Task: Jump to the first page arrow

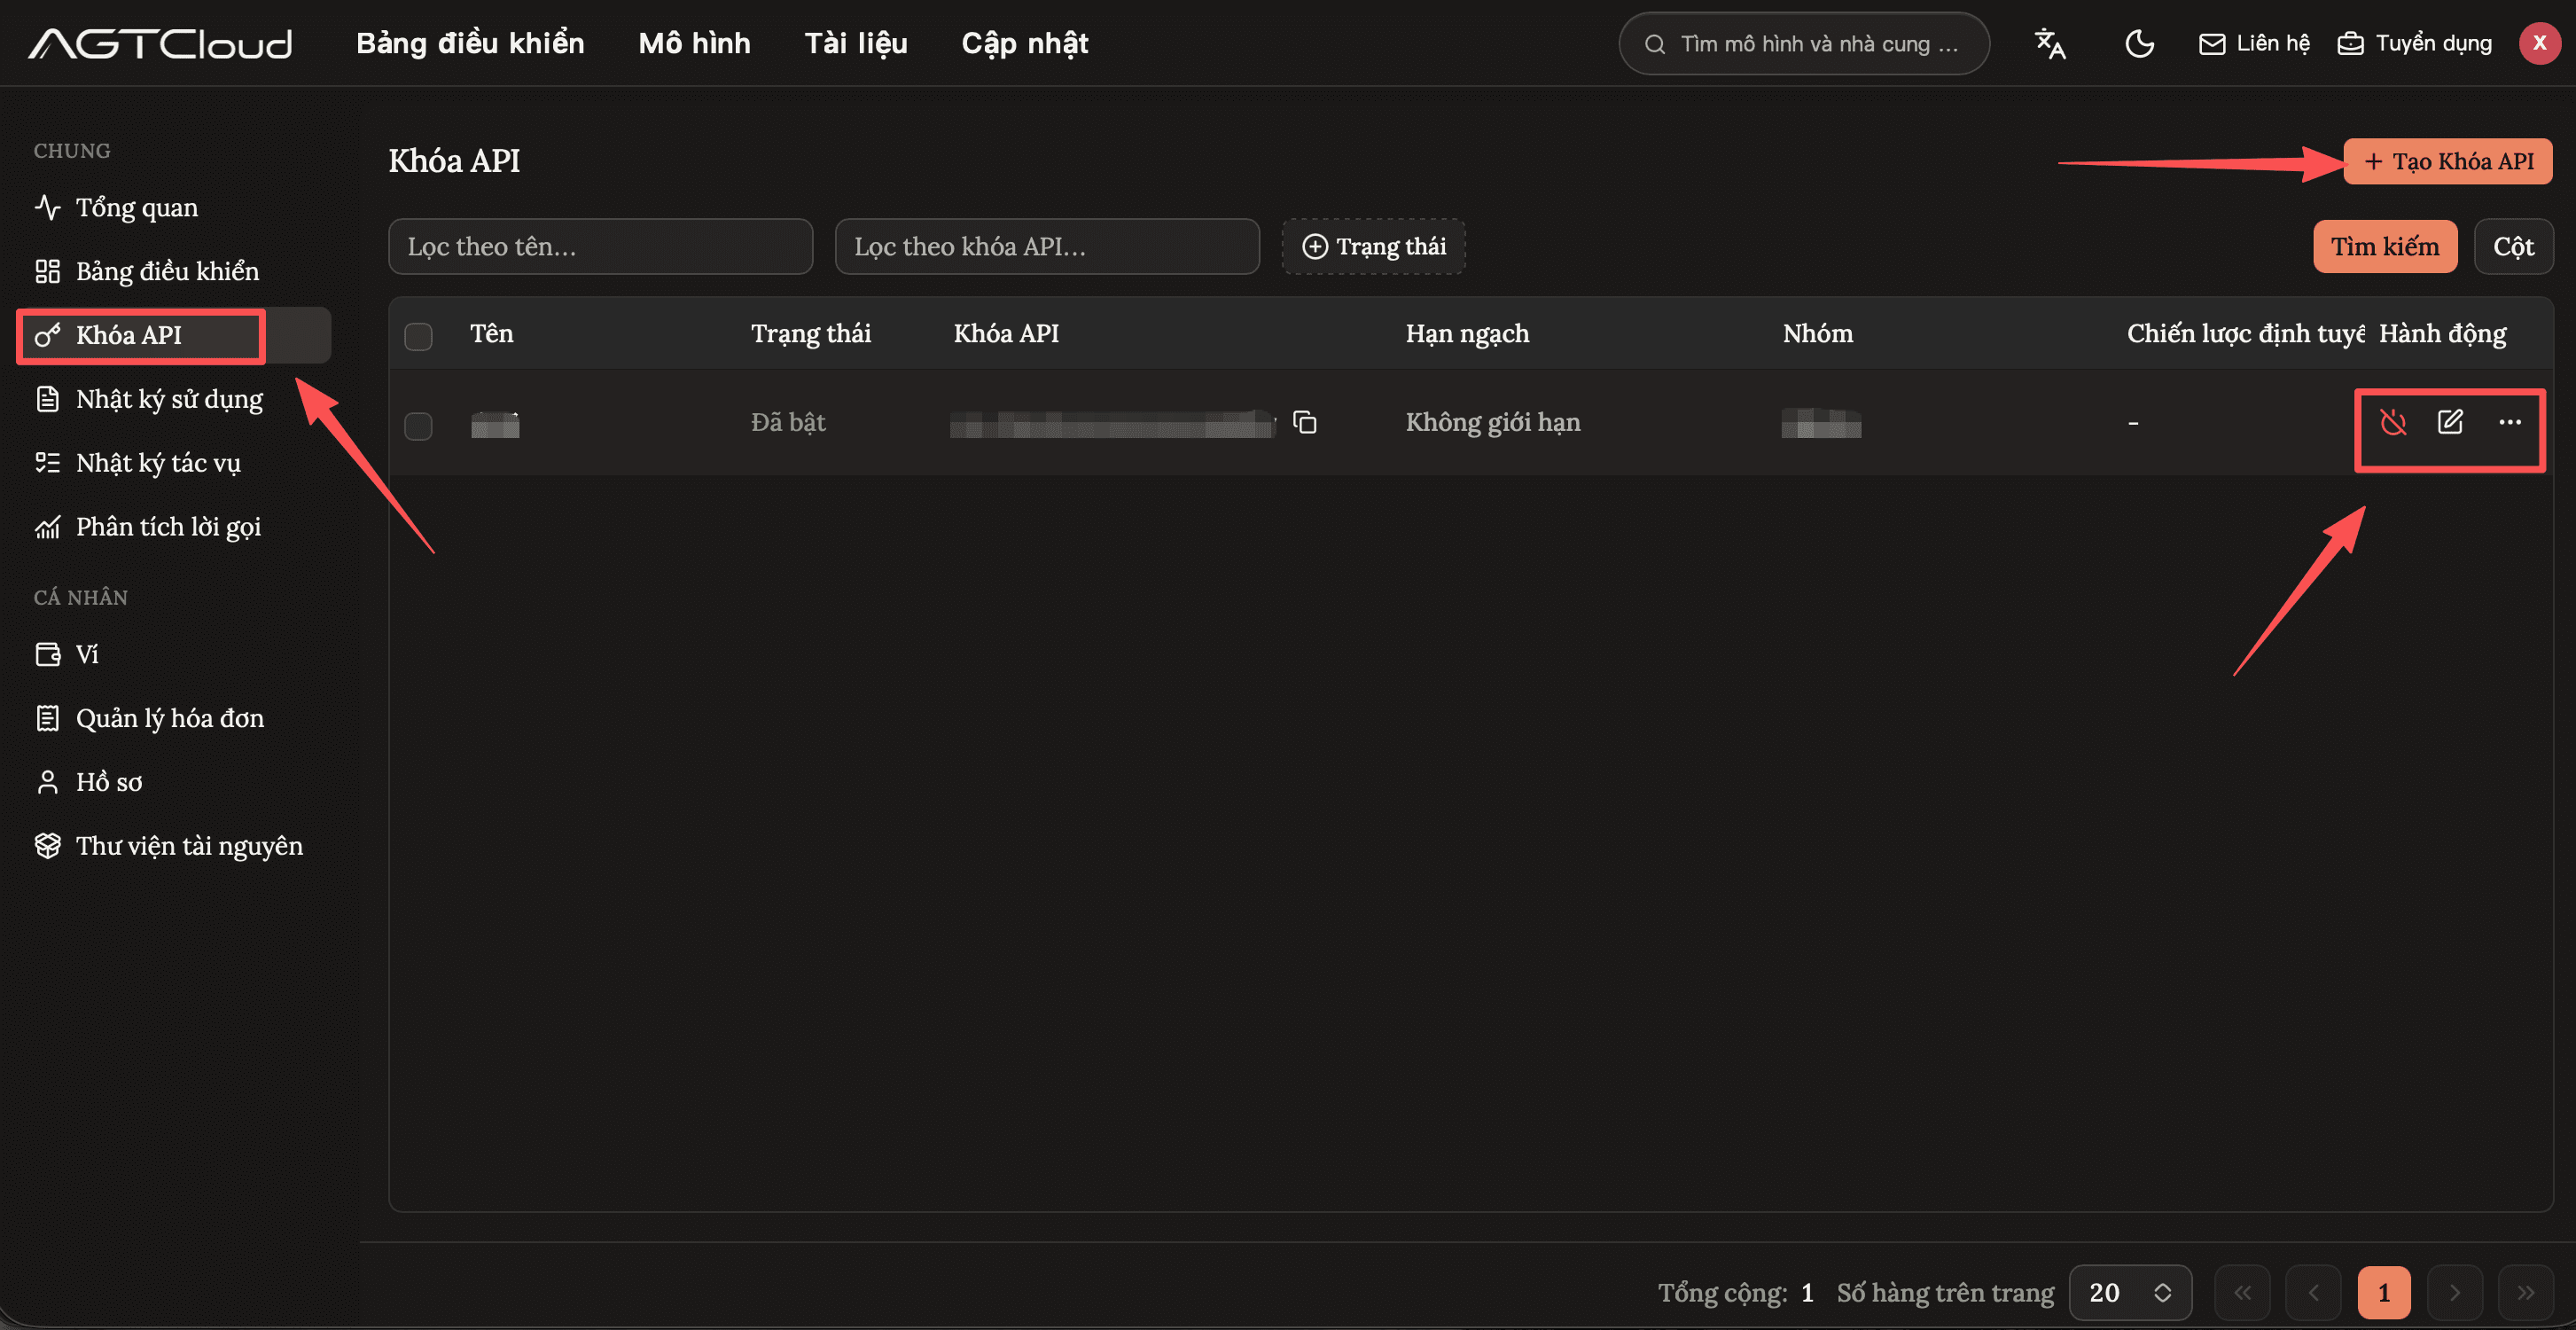Action: click(x=2243, y=1292)
